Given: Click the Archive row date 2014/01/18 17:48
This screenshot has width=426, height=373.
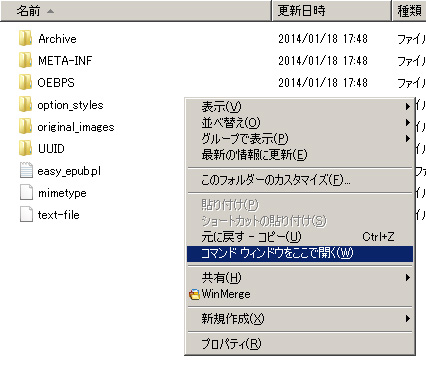Looking at the screenshot, I should click(323, 39).
